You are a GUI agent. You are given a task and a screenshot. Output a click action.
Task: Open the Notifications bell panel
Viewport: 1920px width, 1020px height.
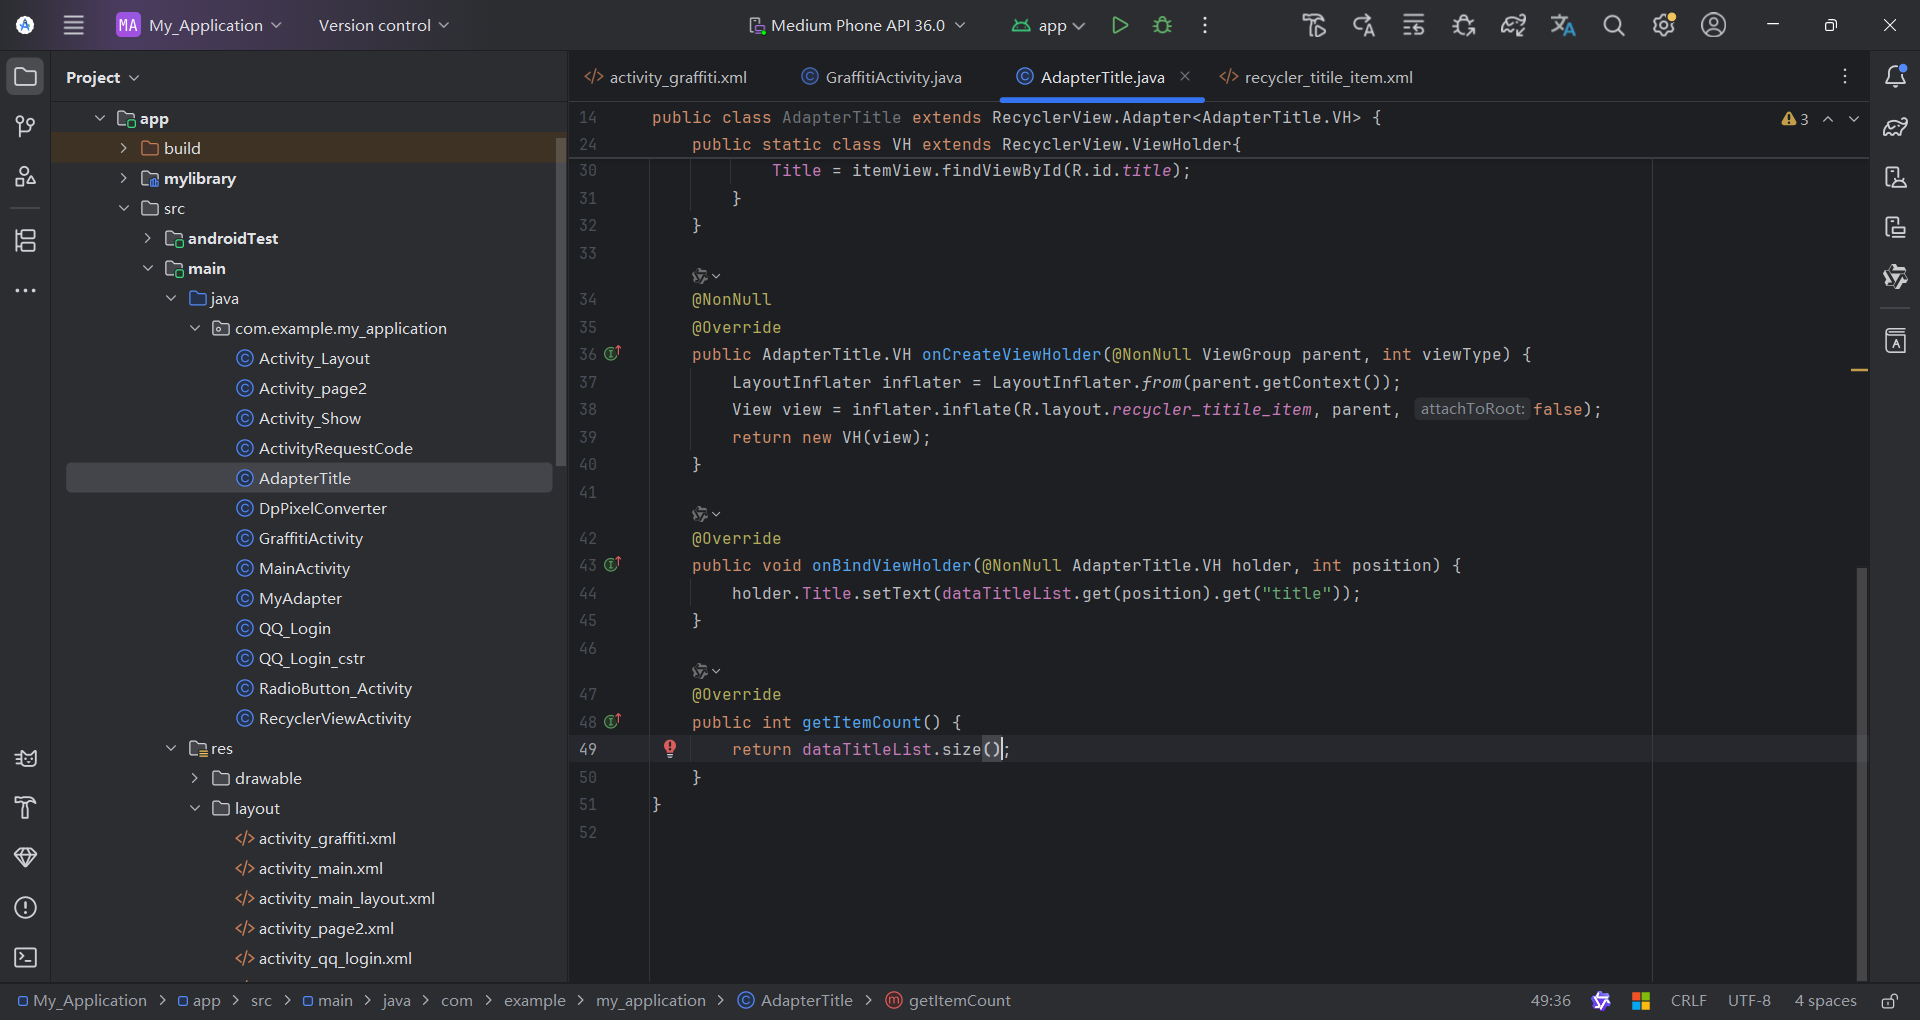(x=1895, y=76)
